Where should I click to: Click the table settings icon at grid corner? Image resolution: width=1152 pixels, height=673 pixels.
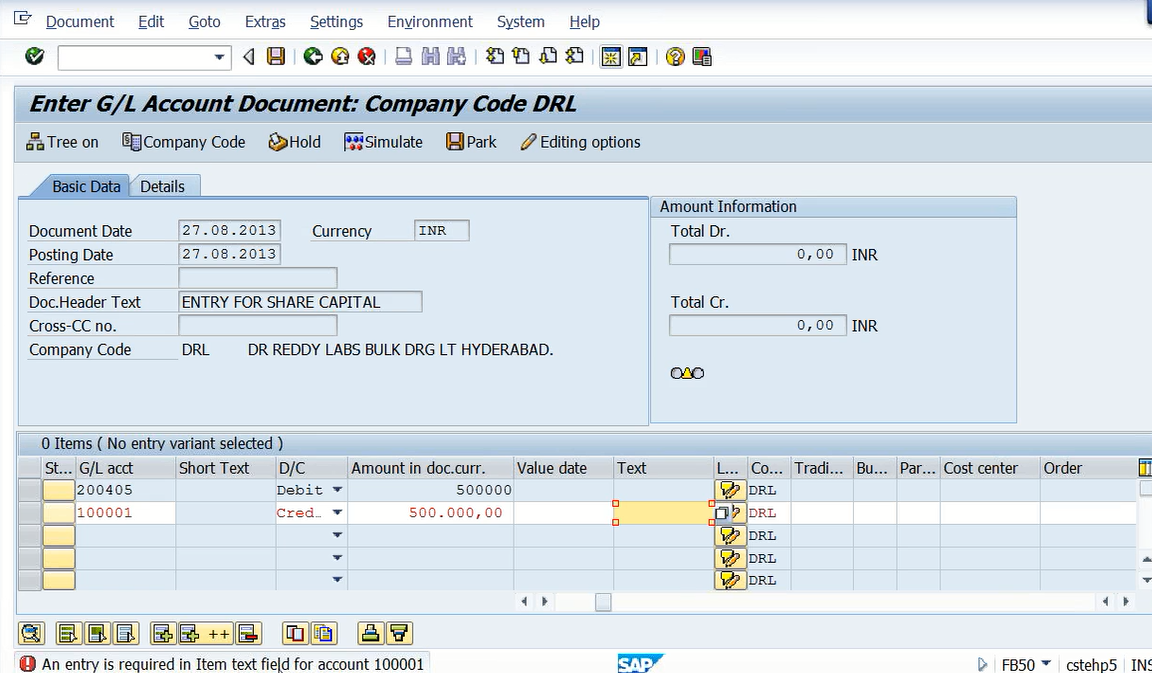[x=1144, y=468]
